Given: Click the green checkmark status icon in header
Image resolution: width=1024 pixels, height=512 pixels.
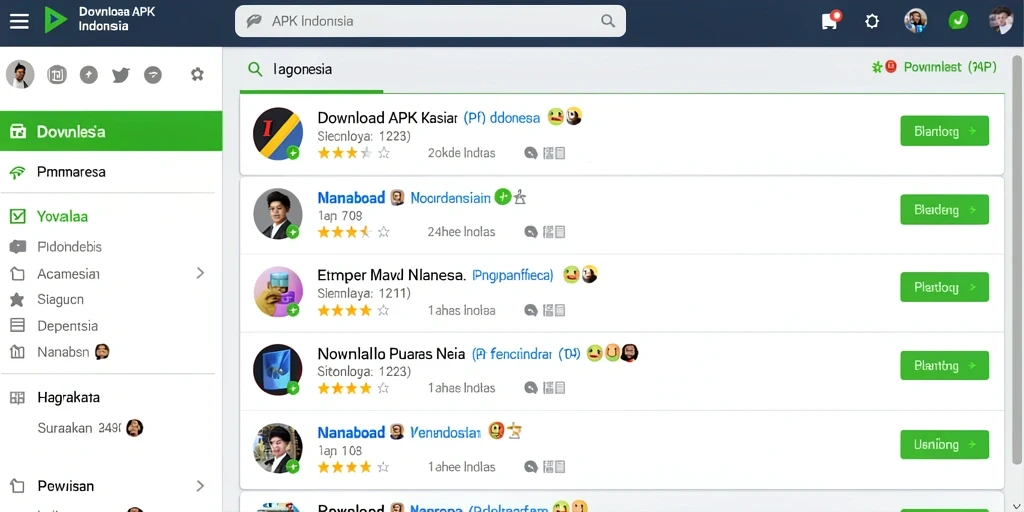Looking at the screenshot, I should pyautogui.click(x=958, y=21).
